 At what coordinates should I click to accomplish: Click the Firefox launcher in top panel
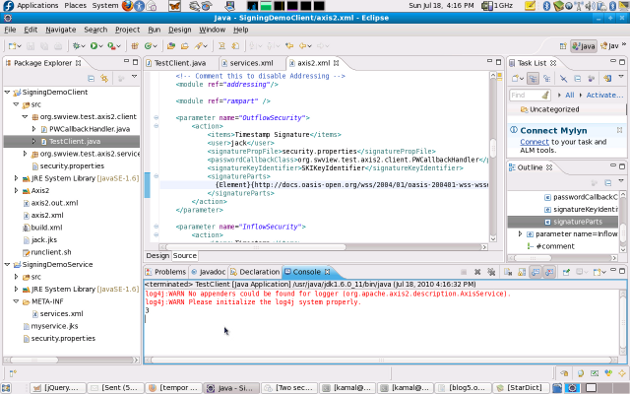coord(127,6)
